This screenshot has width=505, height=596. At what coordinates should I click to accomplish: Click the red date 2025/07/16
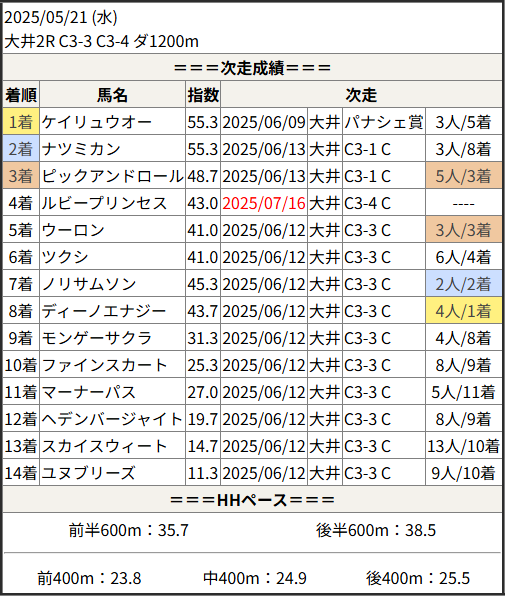coord(264,203)
